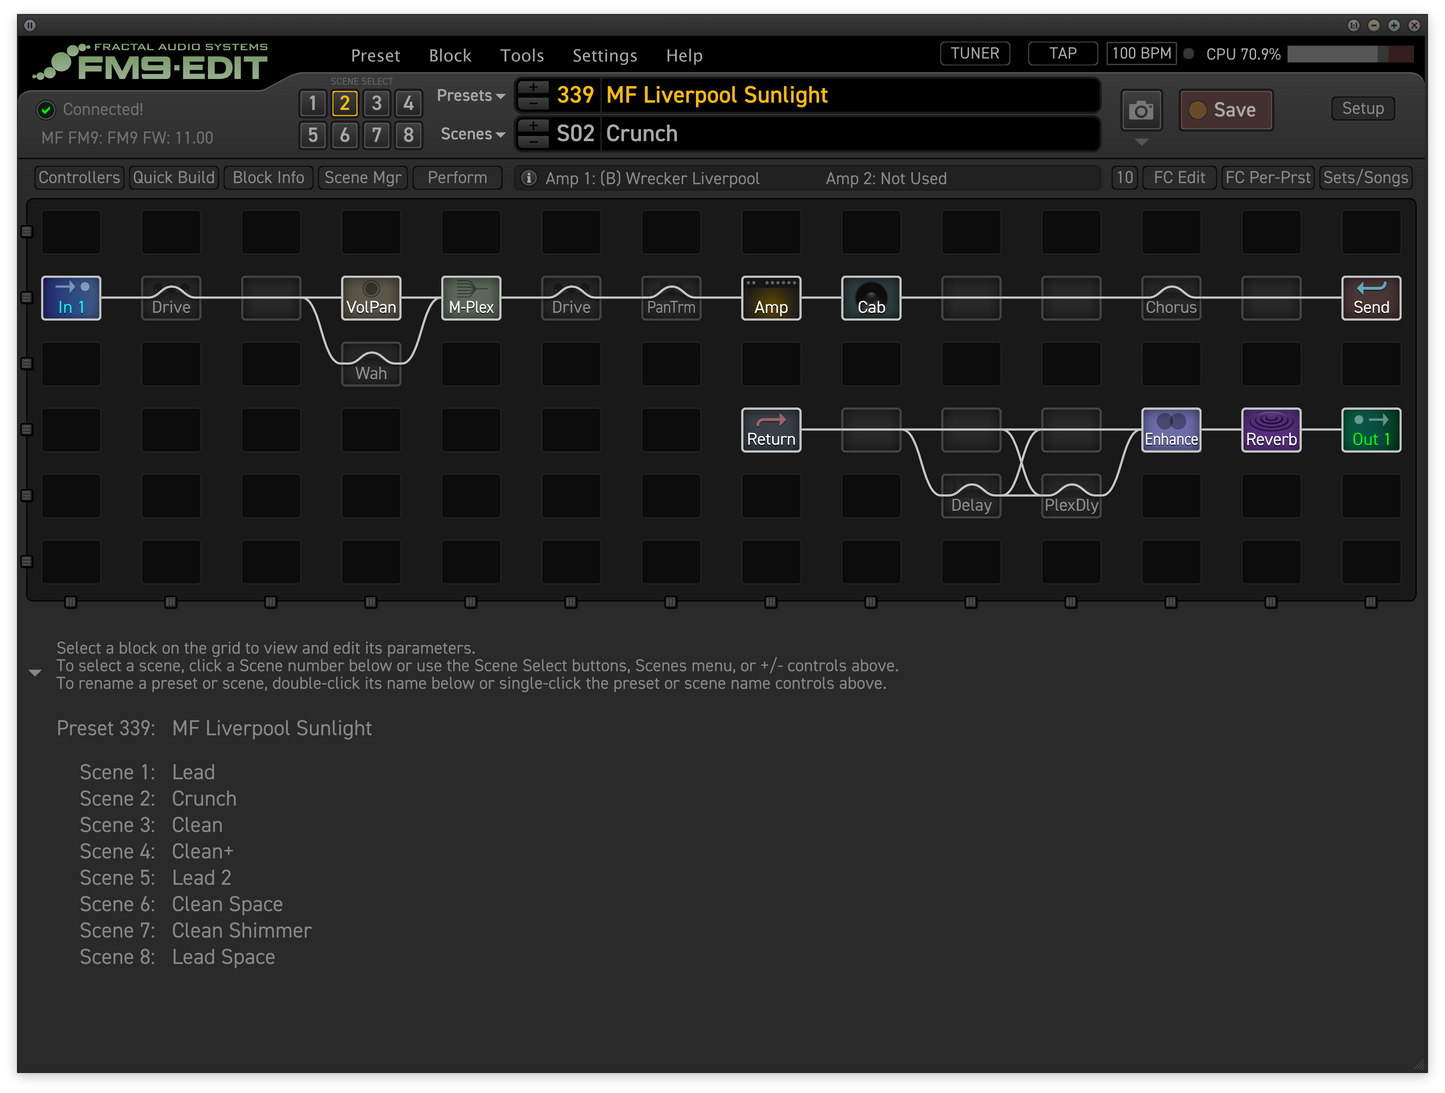The image size is (1445, 1093).
Task: Click the Connected status checkmark icon
Action: tap(46, 110)
